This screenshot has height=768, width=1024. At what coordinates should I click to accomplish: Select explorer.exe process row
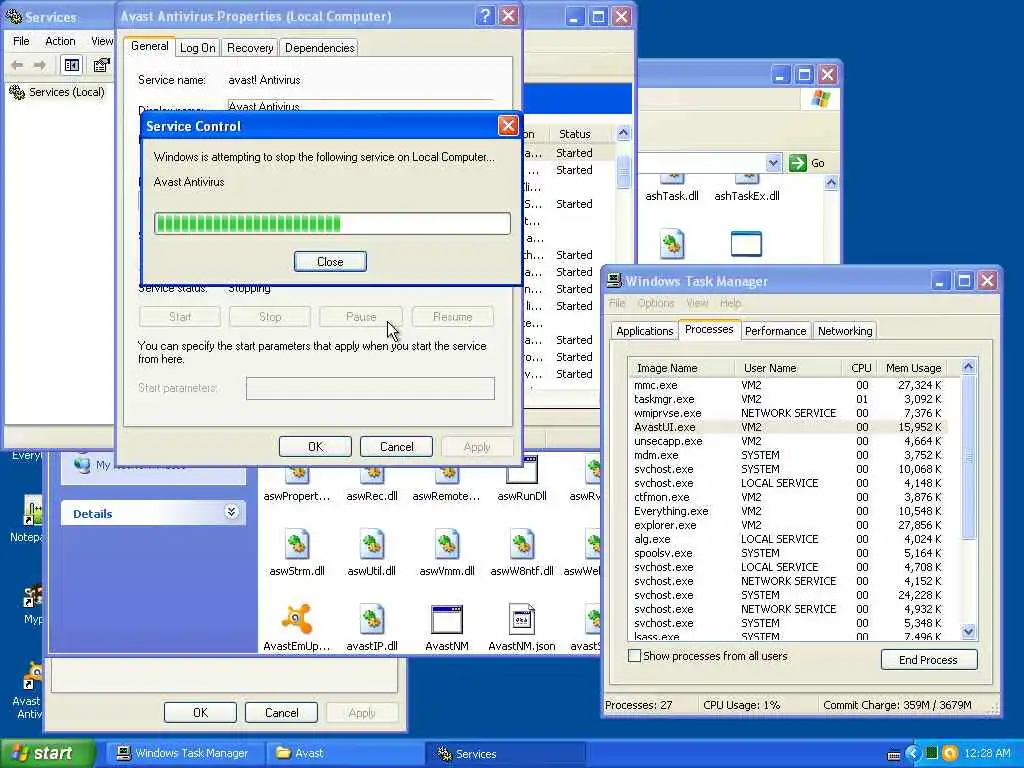788,525
